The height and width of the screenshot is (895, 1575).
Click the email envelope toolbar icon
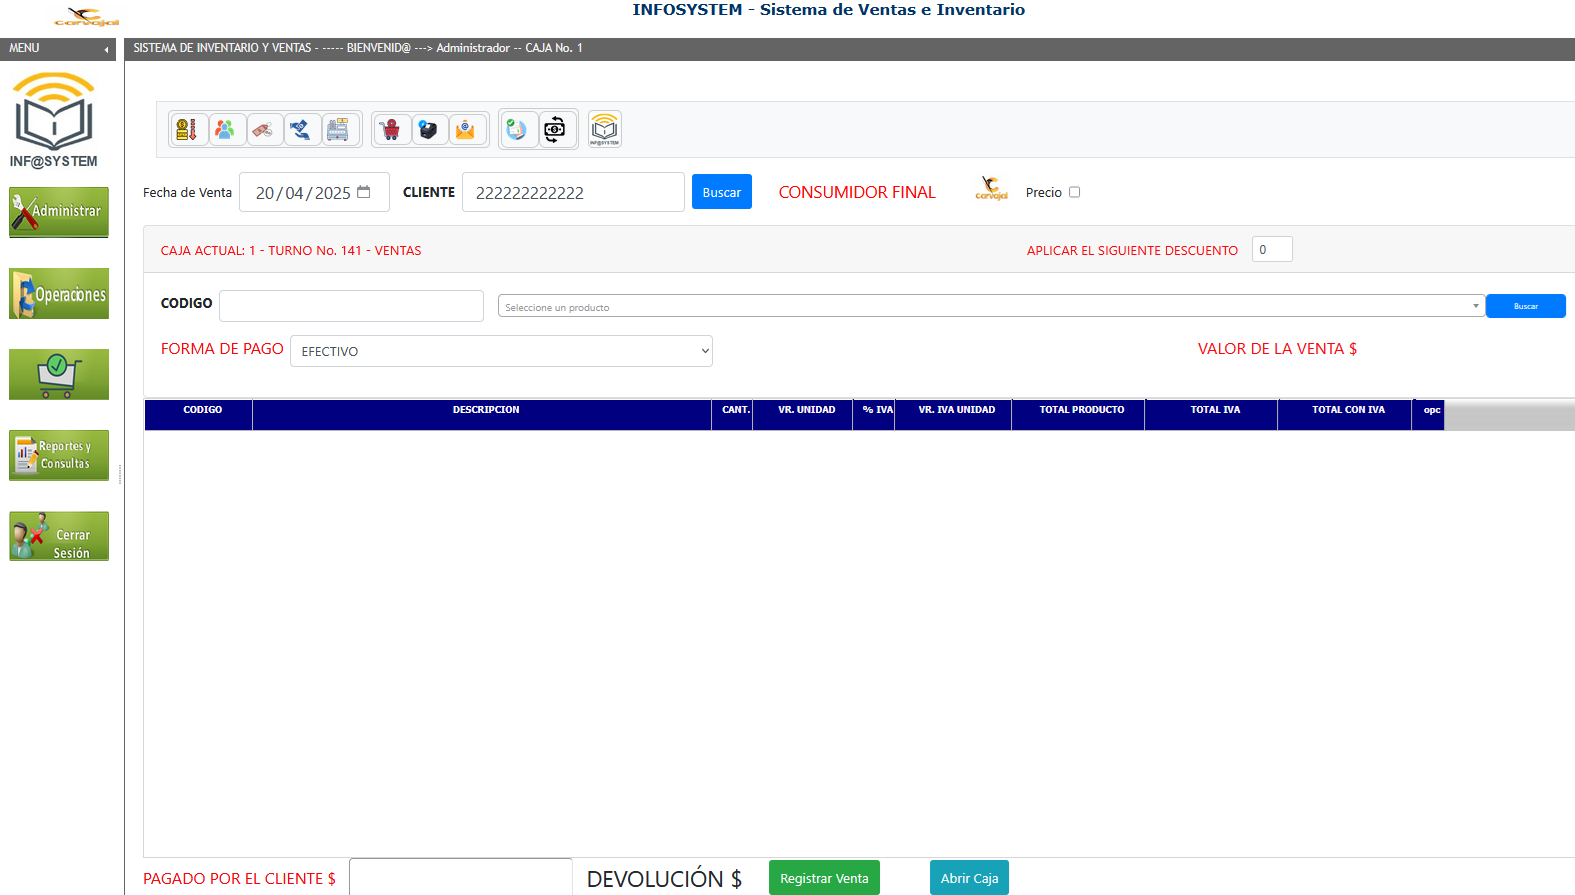tap(465, 130)
